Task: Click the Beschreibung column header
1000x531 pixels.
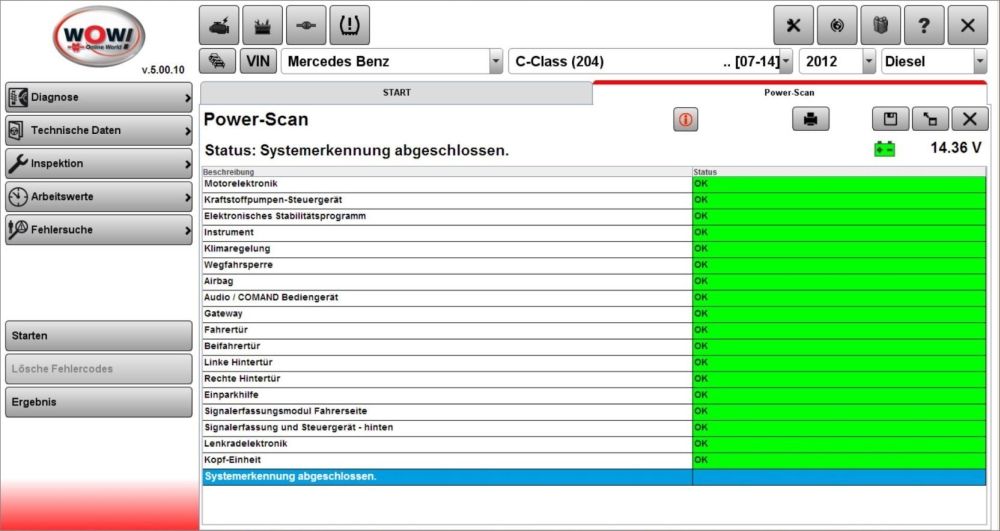Action: pos(447,171)
